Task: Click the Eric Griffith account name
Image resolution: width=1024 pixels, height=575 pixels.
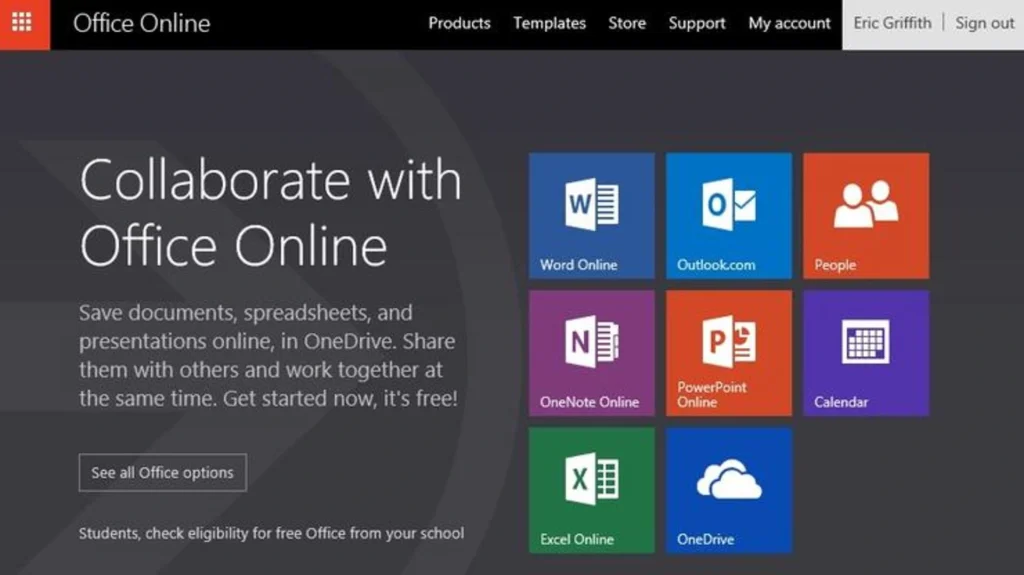Action: 892,24
